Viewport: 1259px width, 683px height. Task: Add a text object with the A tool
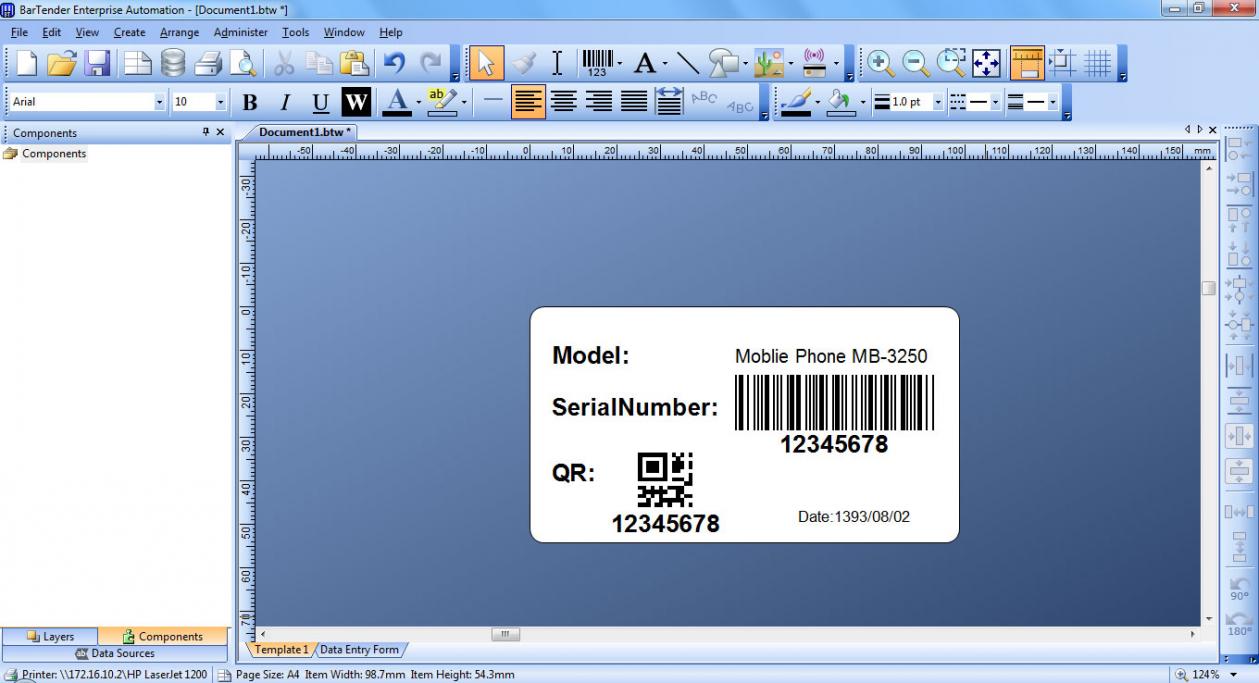click(x=645, y=64)
